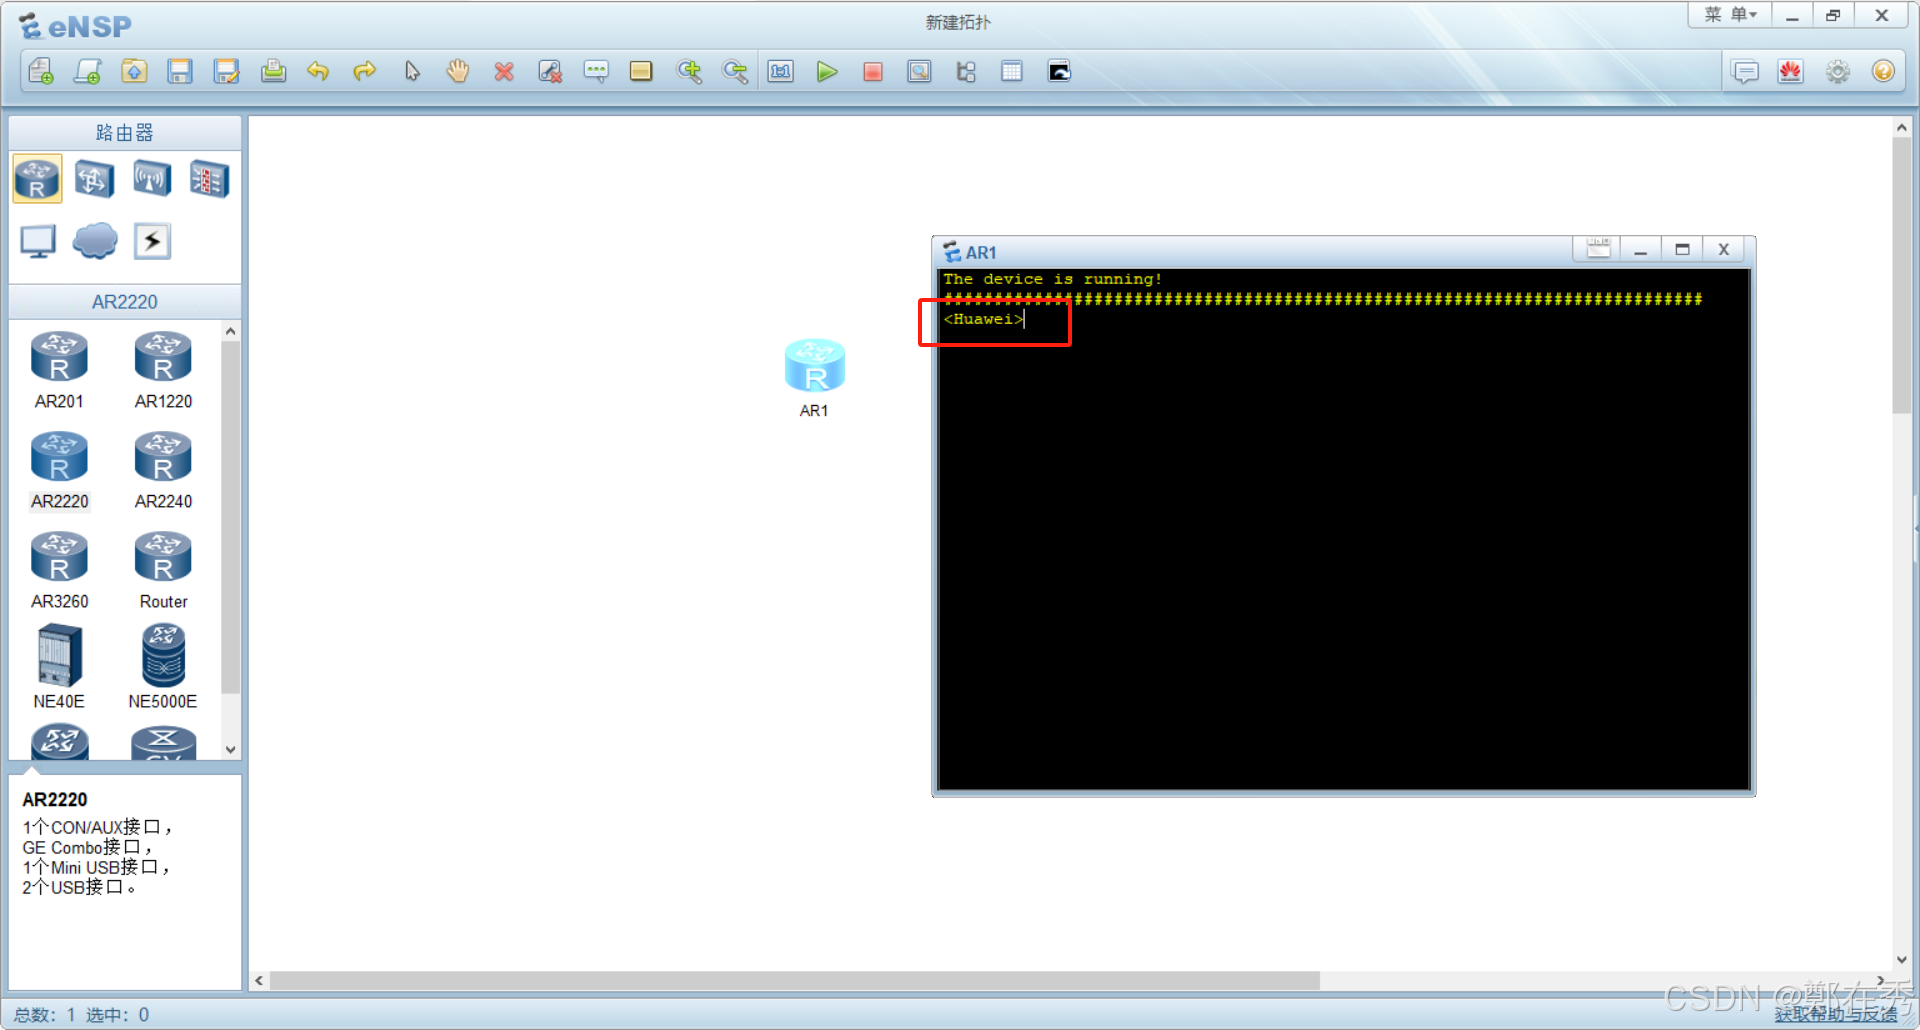Zoom in on the topology
The width and height of the screenshot is (1920, 1030).
(x=689, y=72)
